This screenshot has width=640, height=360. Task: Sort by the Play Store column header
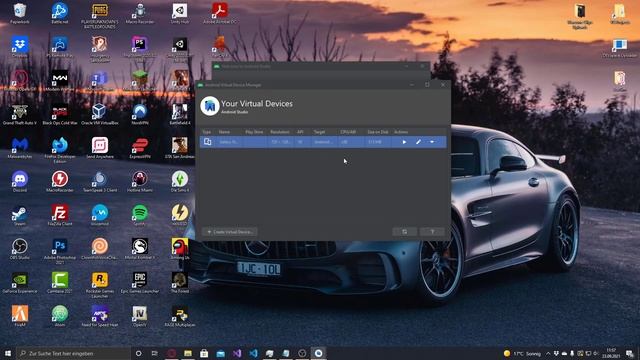[254, 132]
